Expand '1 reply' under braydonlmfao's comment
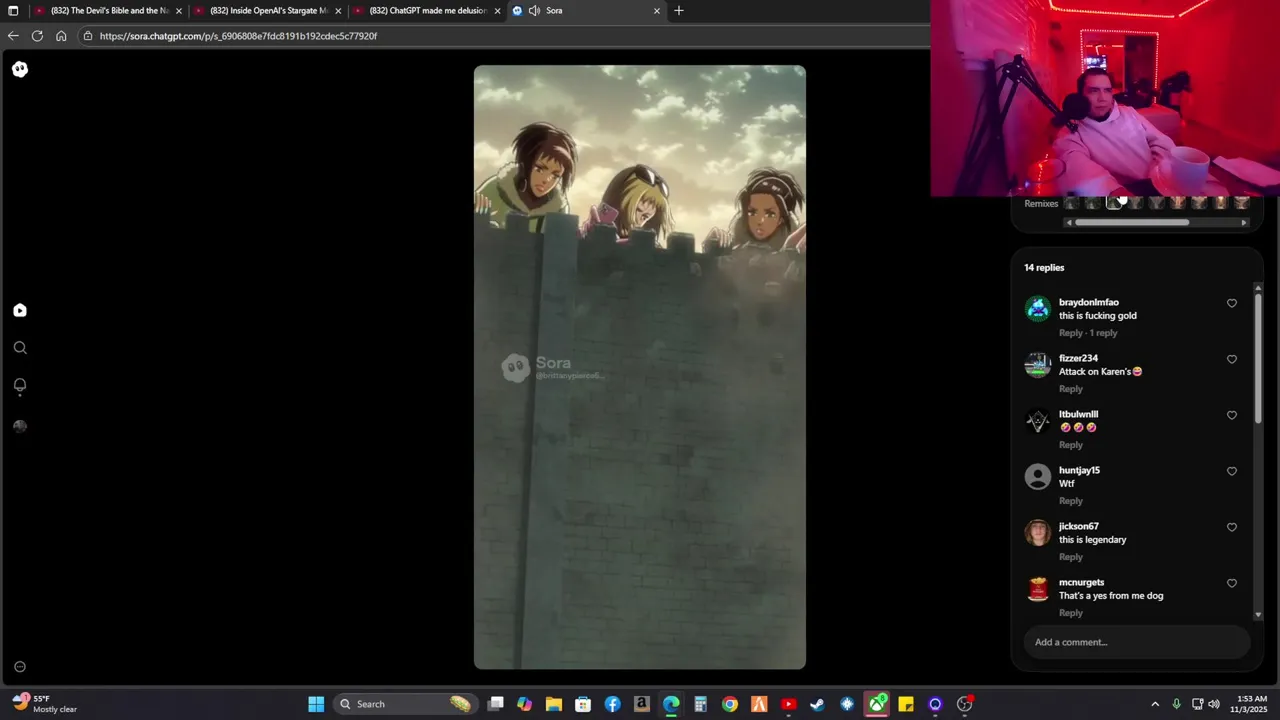Image resolution: width=1280 pixels, height=720 pixels. tap(1104, 333)
